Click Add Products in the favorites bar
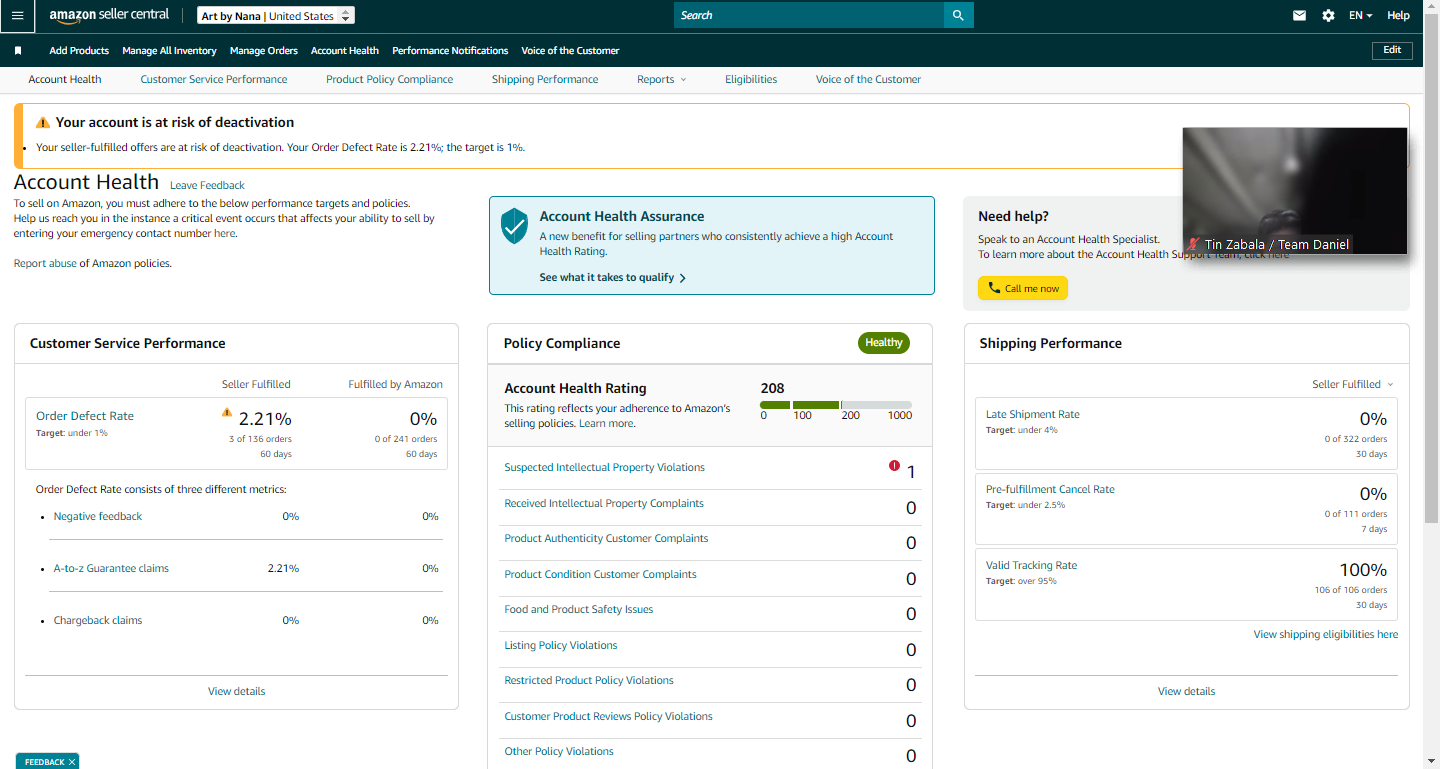The width and height of the screenshot is (1440, 769). pyautogui.click(x=79, y=50)
